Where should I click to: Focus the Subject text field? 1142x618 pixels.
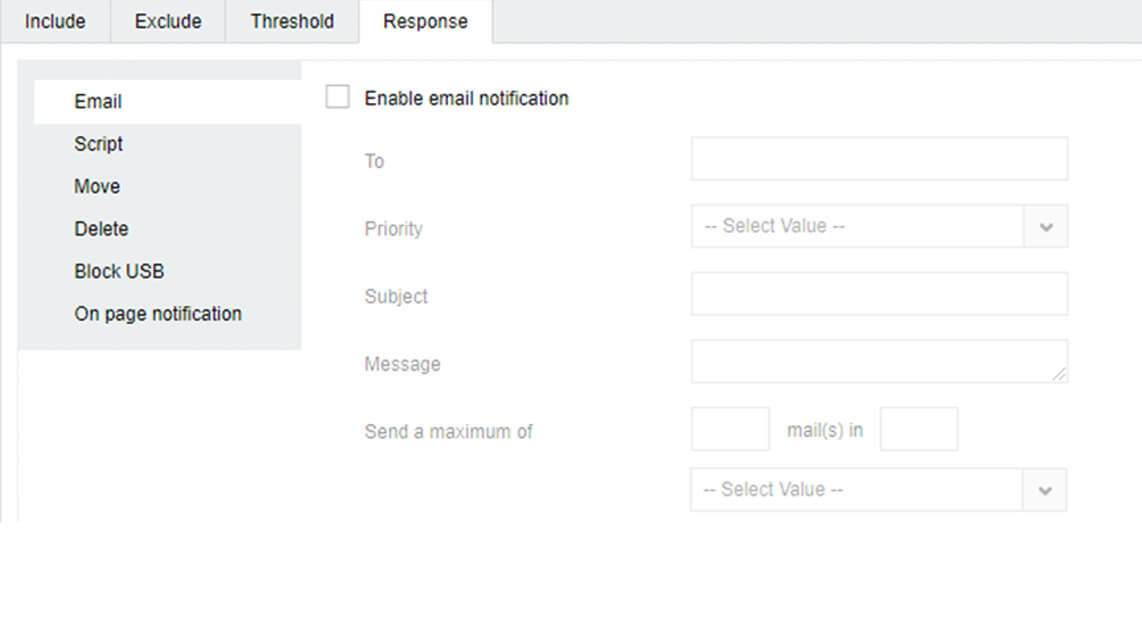point(879,294)
